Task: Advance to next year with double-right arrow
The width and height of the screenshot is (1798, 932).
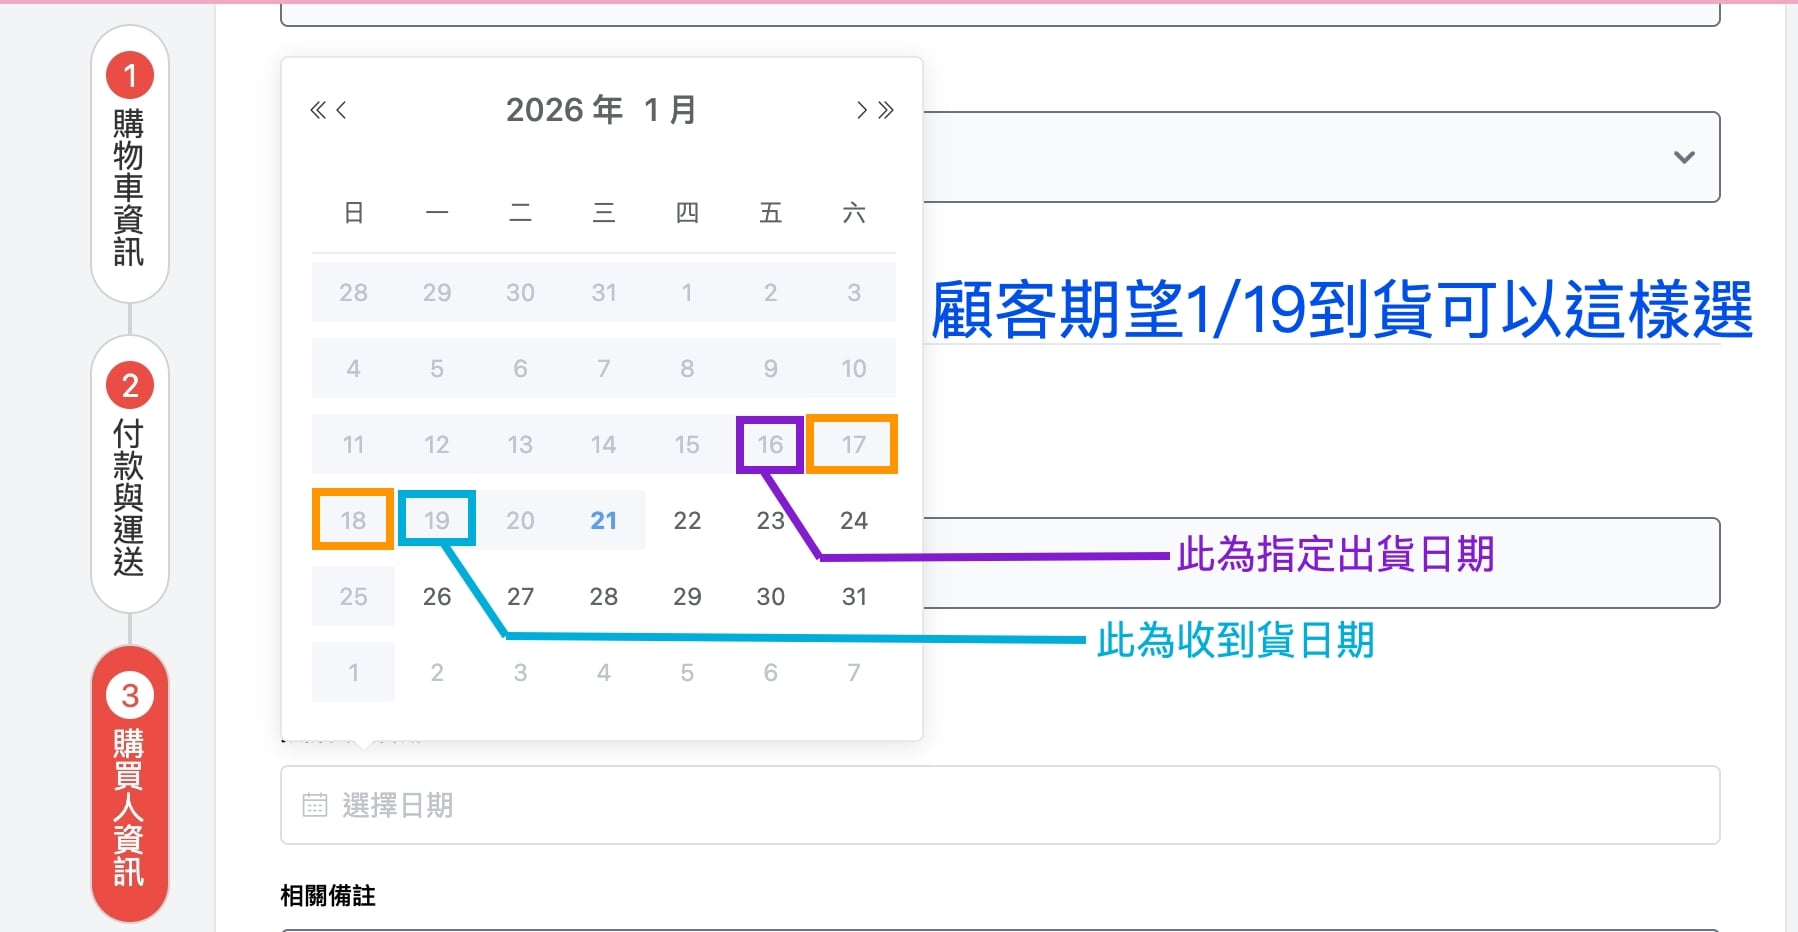Action: click(x=886, y=110)
